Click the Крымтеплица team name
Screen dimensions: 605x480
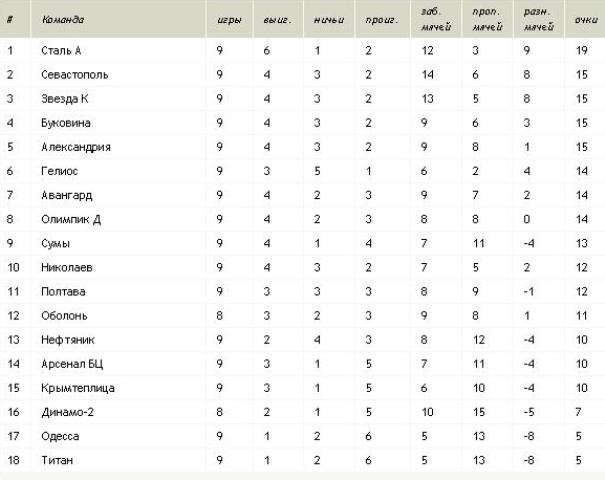pyautogui.click(x=78, y=388)
